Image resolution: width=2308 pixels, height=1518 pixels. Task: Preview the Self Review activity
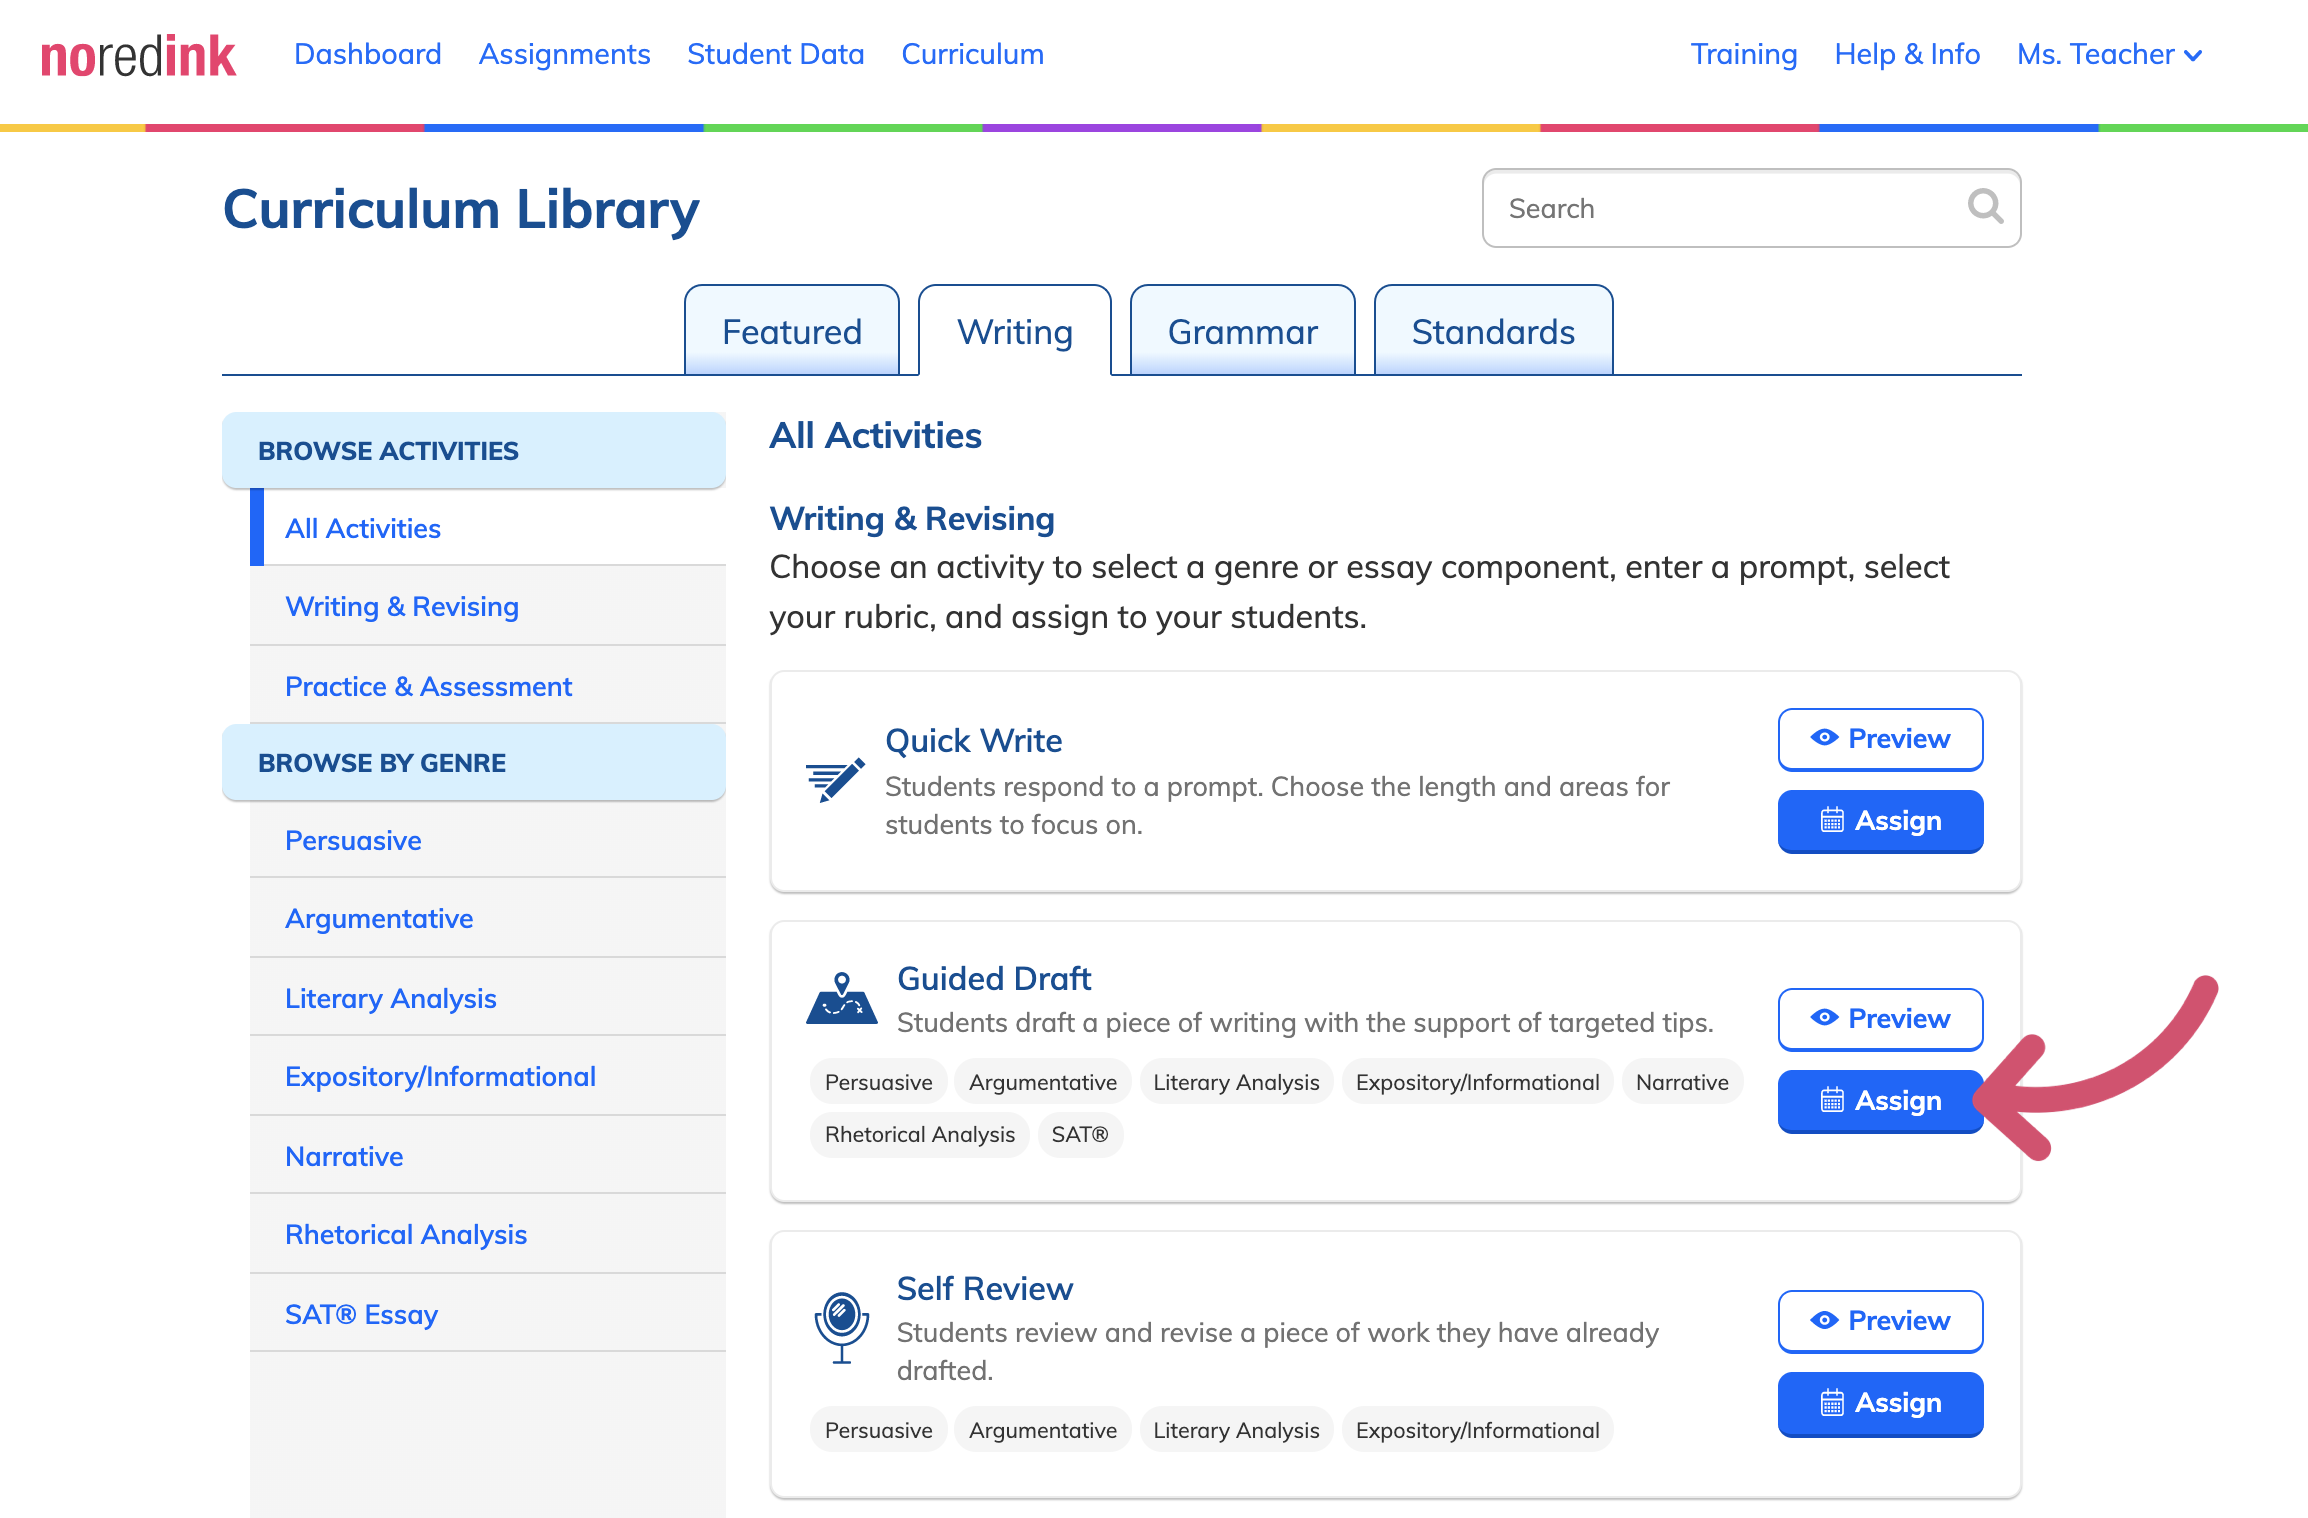[x=1880, y=1321]
